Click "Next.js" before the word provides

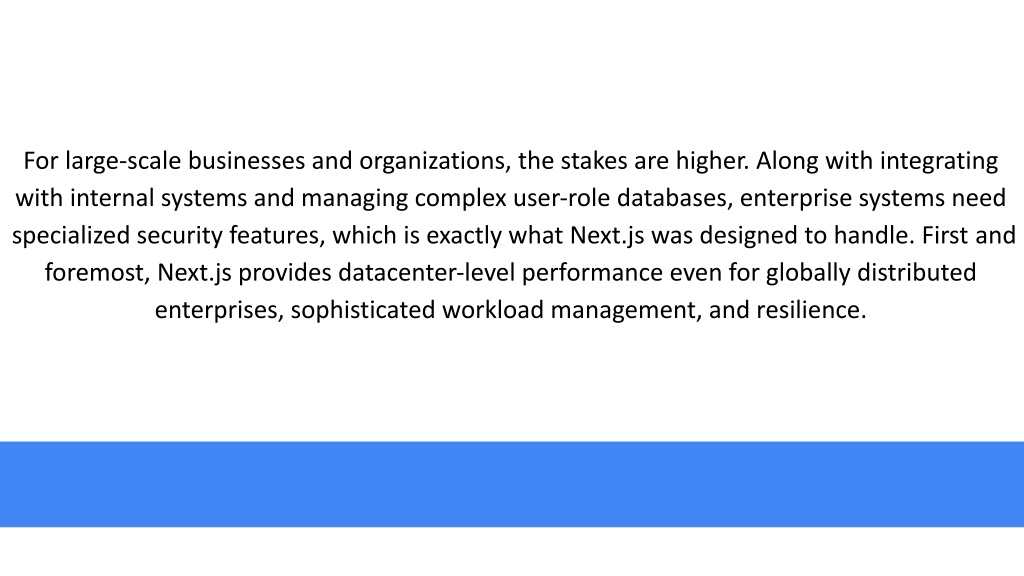pyautogui.click(x=195, y=272)
